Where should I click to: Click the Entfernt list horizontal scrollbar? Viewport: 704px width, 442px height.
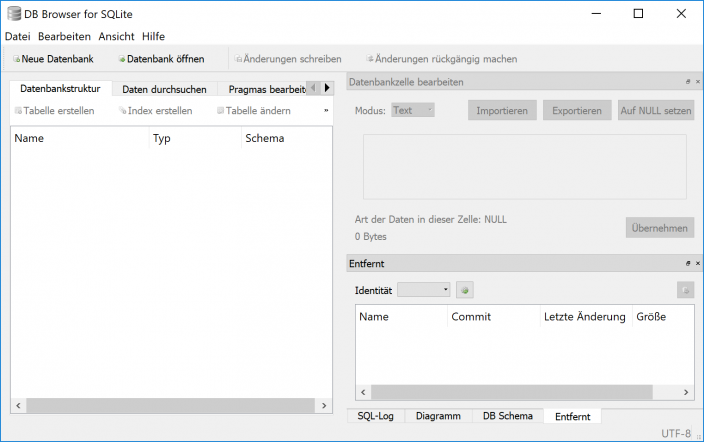click(524, 393)
